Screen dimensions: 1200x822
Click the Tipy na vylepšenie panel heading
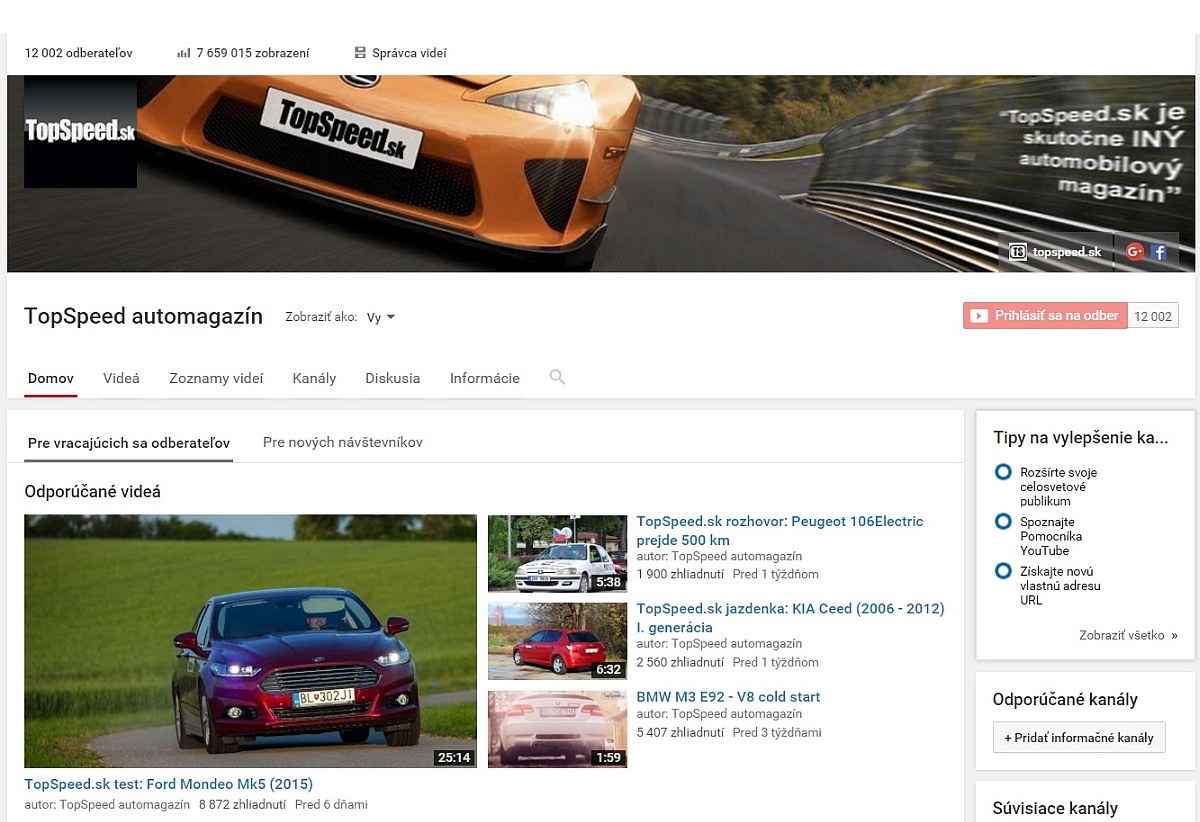point(1080,437)
